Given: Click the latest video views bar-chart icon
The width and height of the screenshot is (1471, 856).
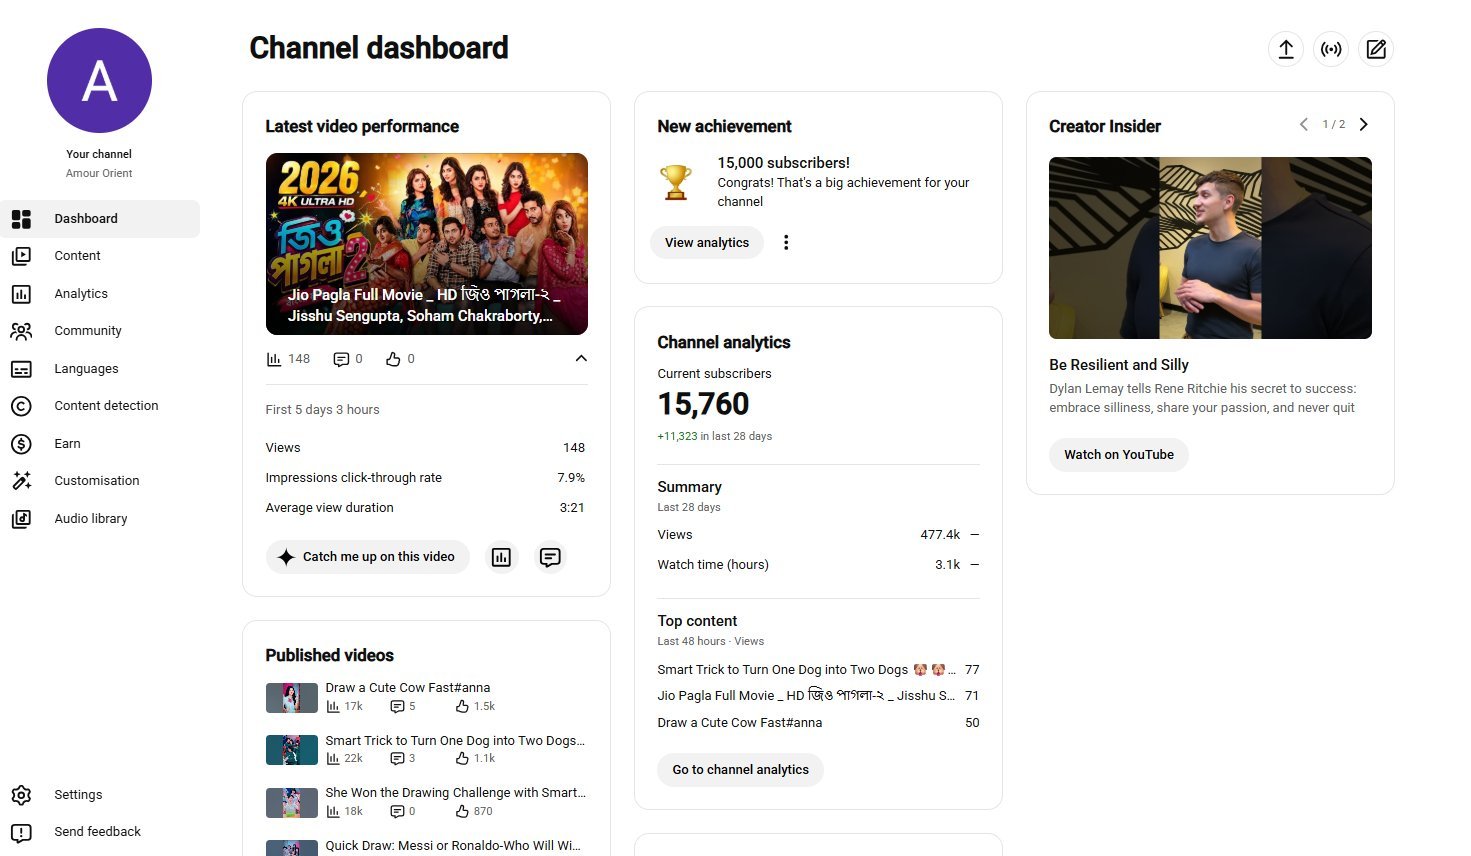Looking at the screenshot, I should pyautogui.click(x=274, y=359).
